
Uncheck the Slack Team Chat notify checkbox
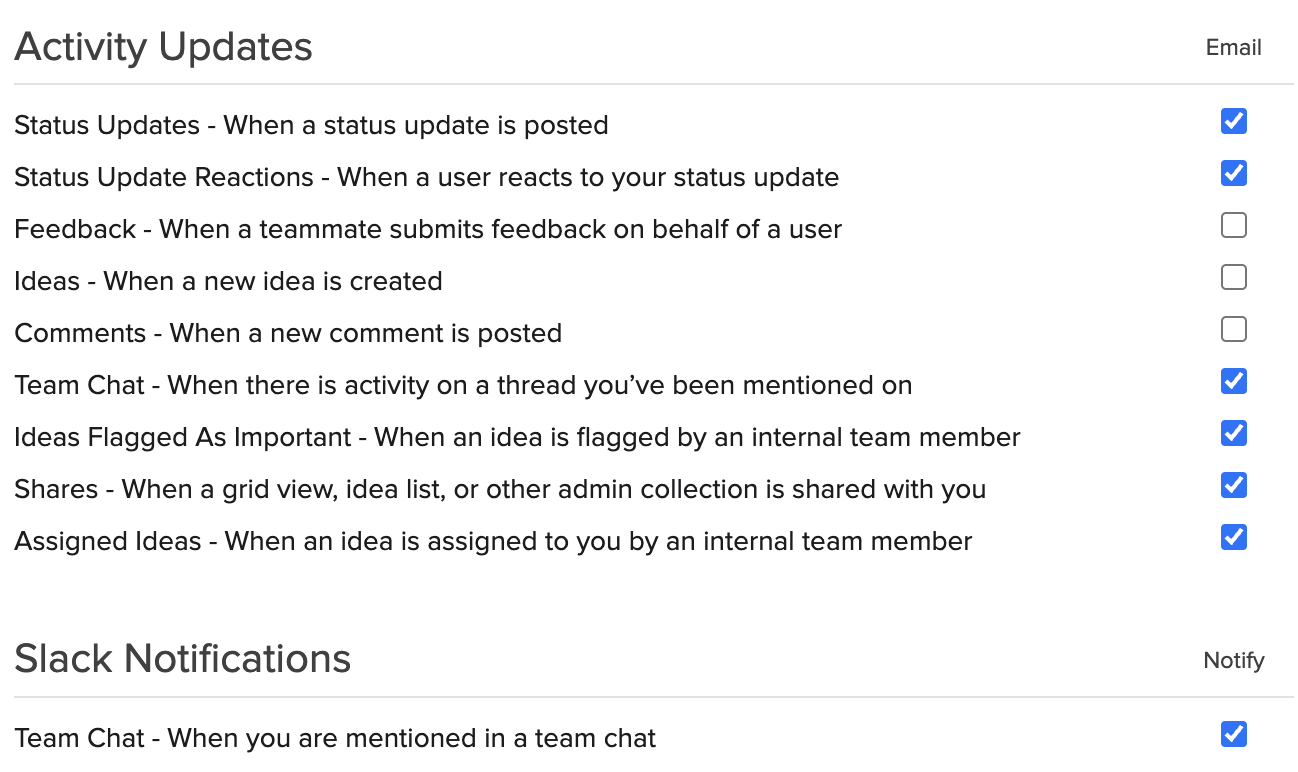[x=1233, y=734]
